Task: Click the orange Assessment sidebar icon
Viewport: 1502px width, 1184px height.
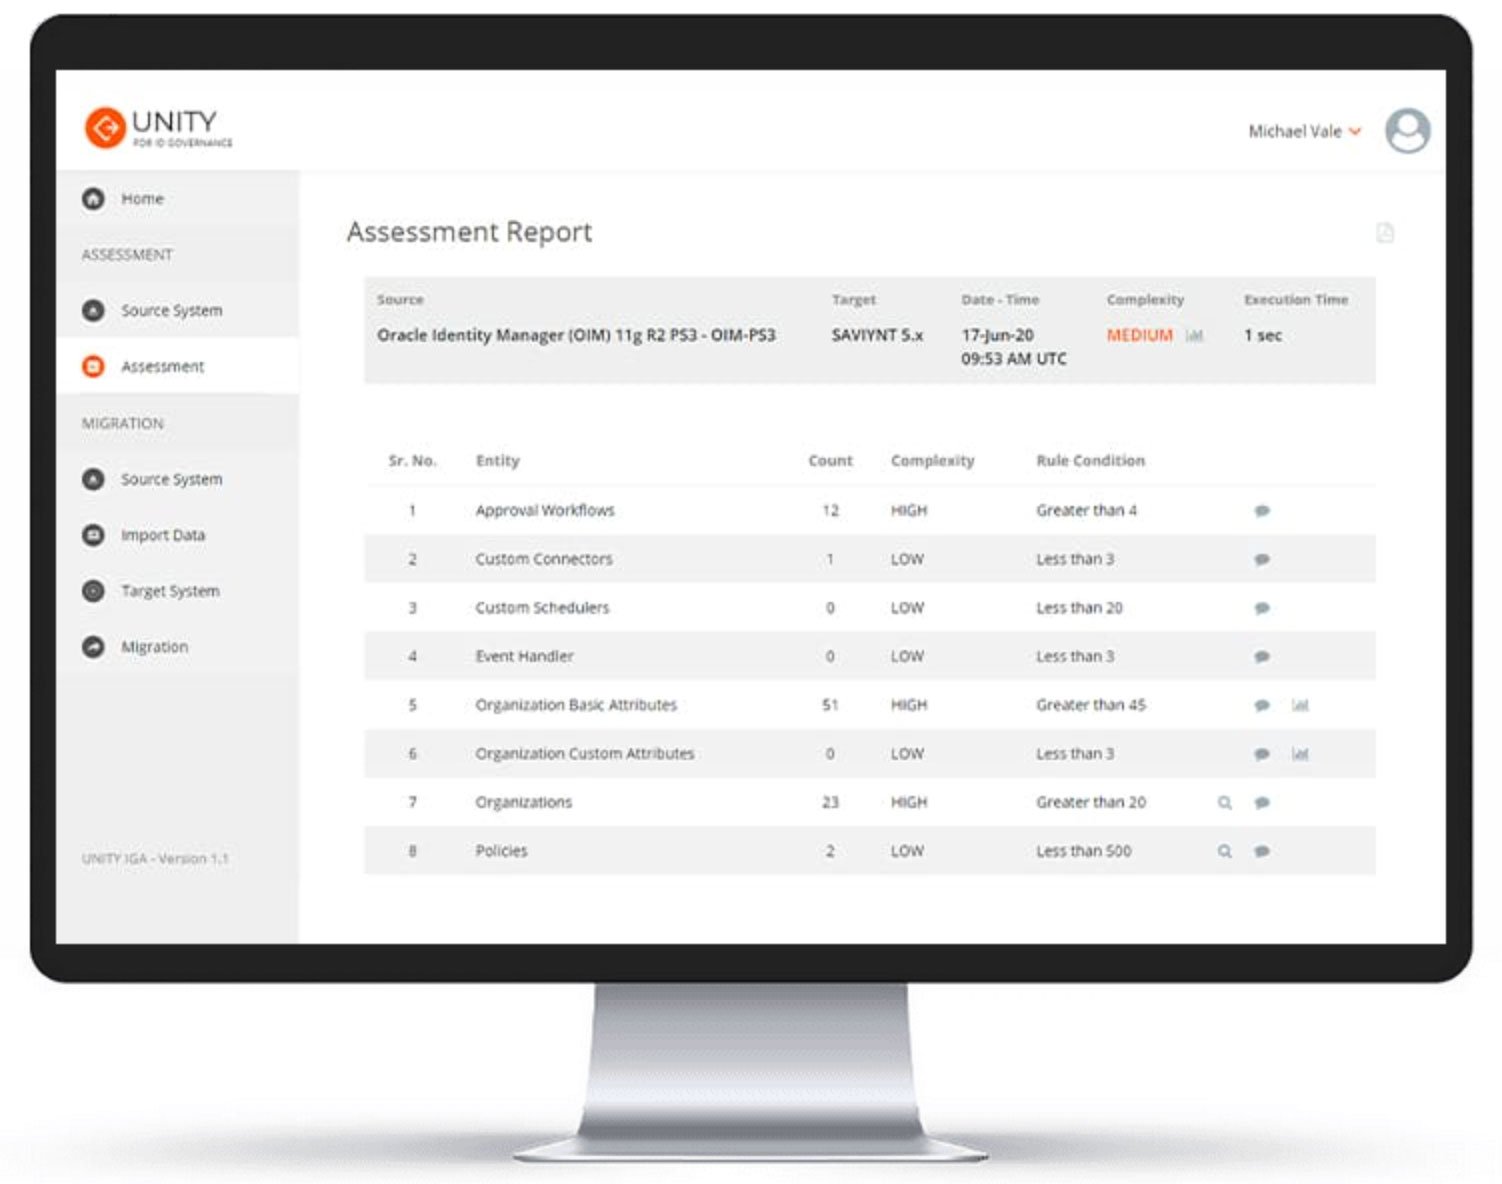Action: [x=93, y=366]
